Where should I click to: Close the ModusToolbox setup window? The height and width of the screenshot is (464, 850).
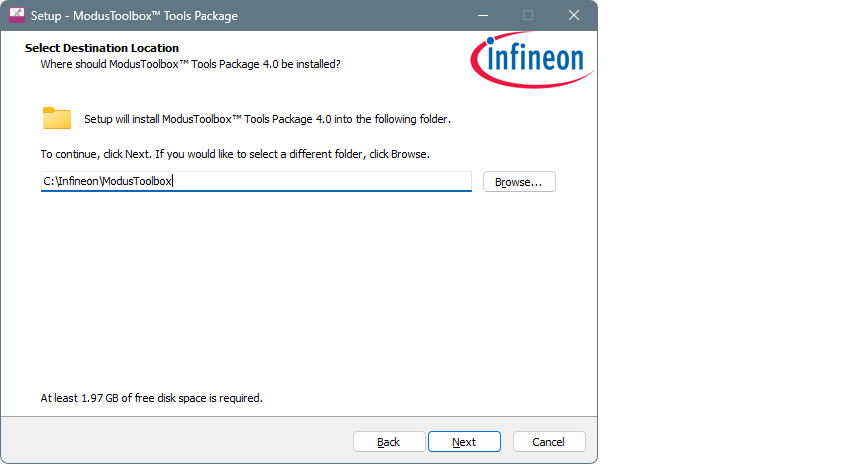pos(574,15)
